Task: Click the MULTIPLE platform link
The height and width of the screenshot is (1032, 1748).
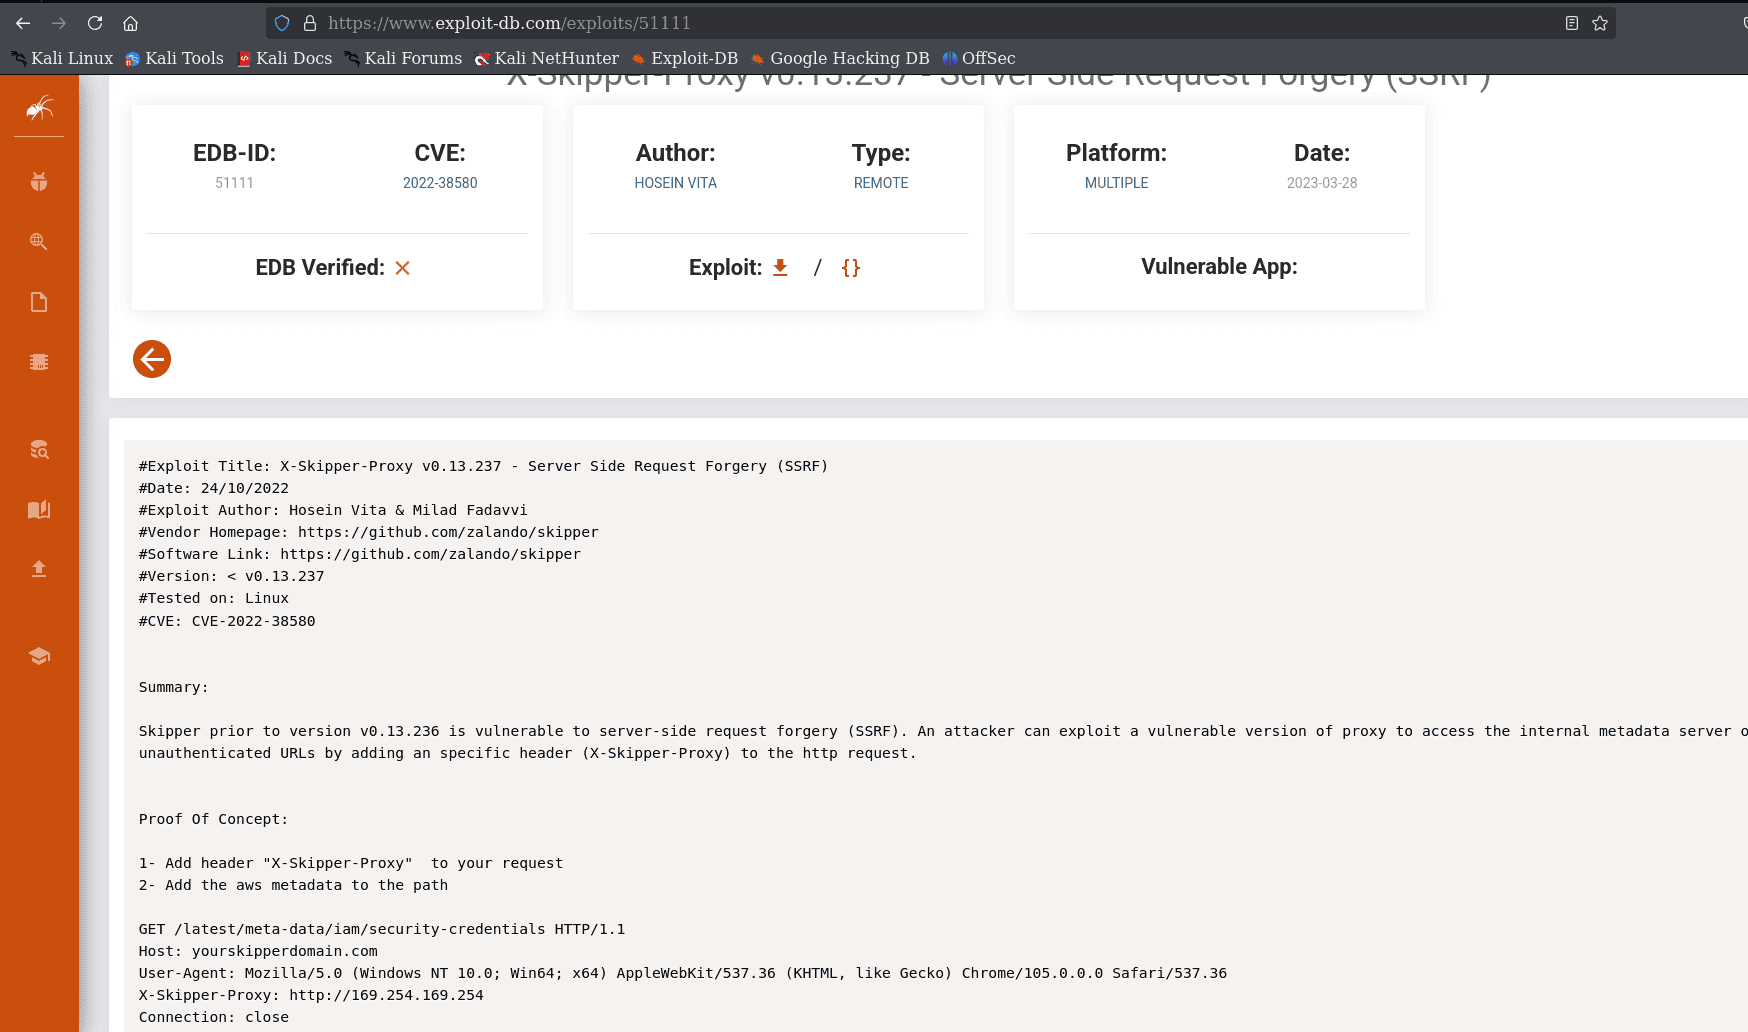Action: [x=1117, y=183]
